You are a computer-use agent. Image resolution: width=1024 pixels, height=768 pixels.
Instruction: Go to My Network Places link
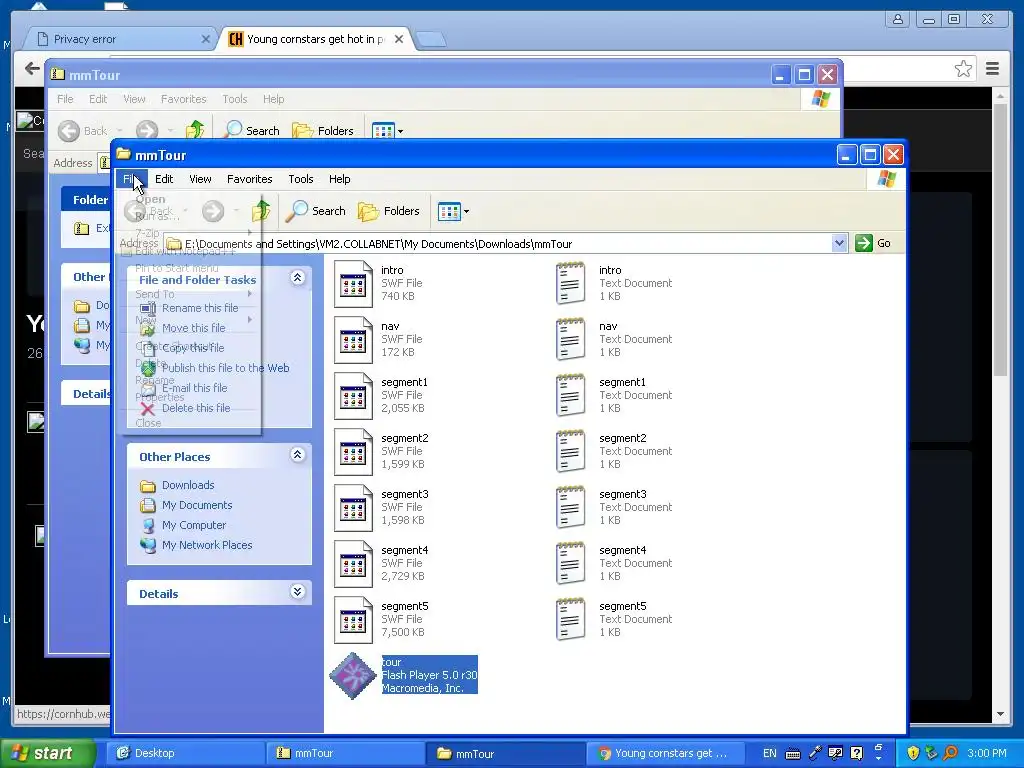(207, 545)
